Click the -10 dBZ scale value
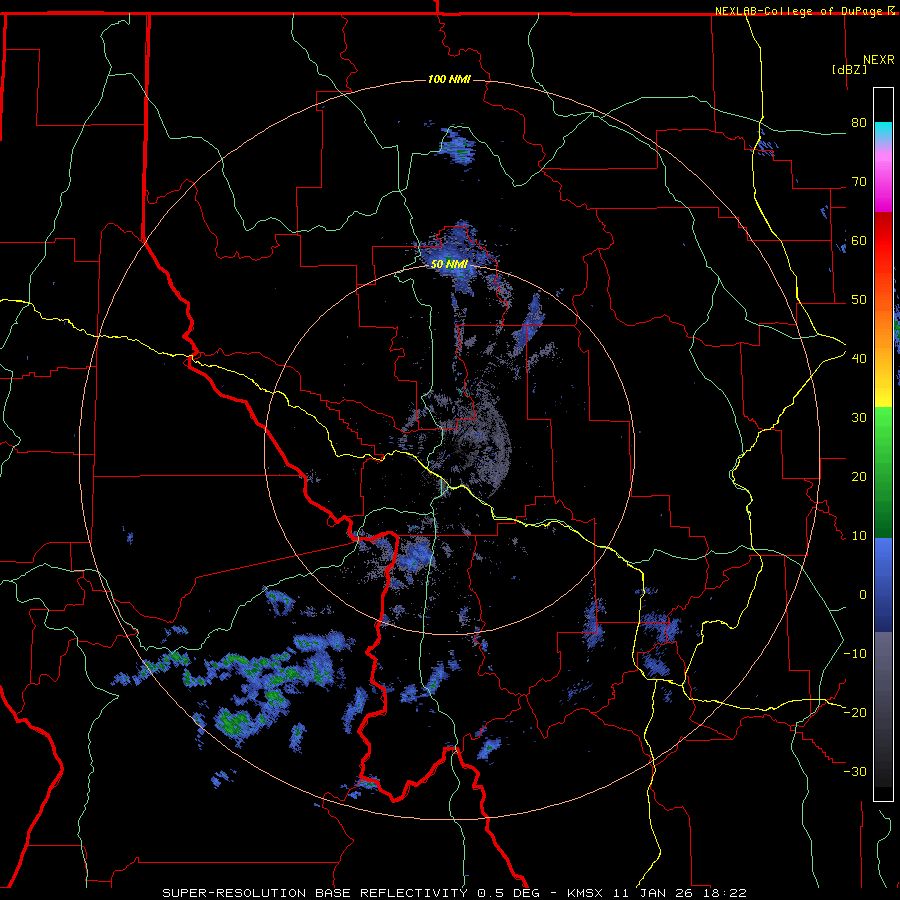Image resolution: width=900 pixels, height=900 pixels. (x=855, y=653)
